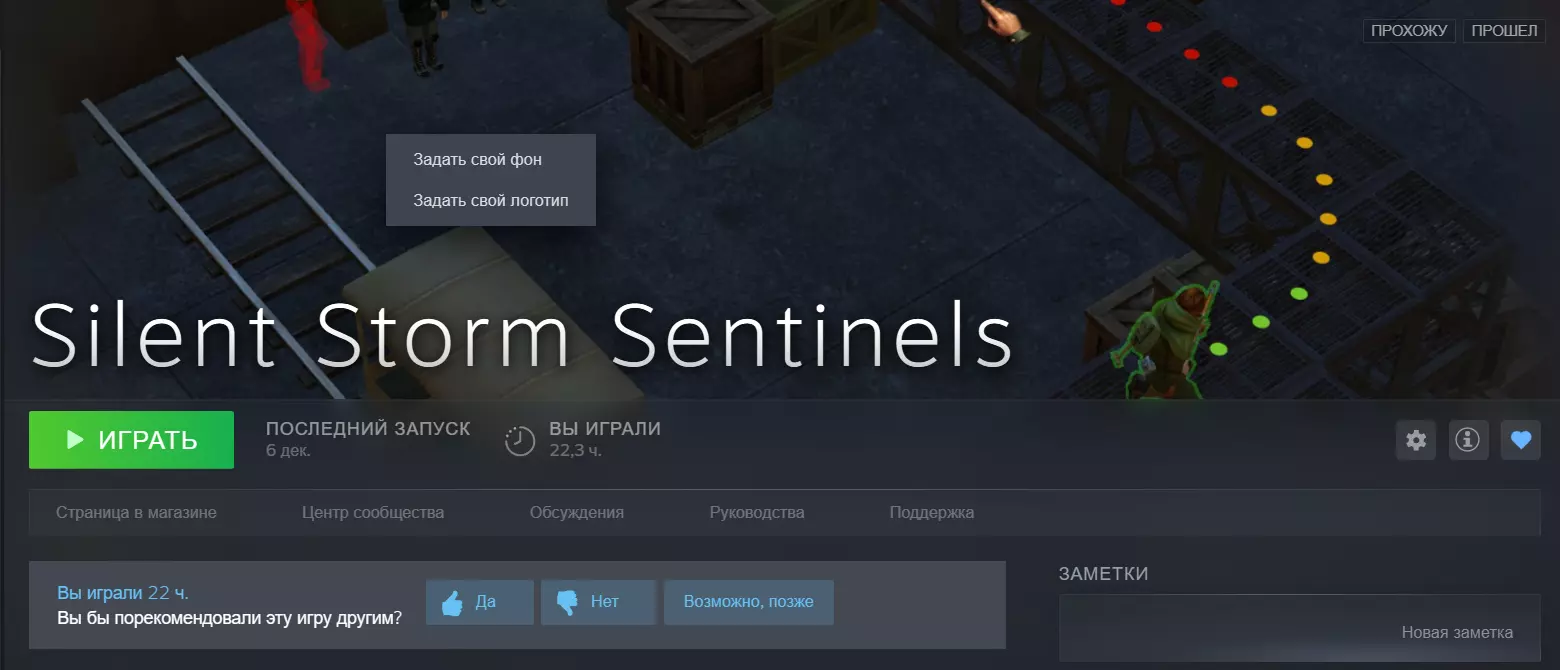Mark the game with the ПРОХОЖУ tag

click(1409, 30)
